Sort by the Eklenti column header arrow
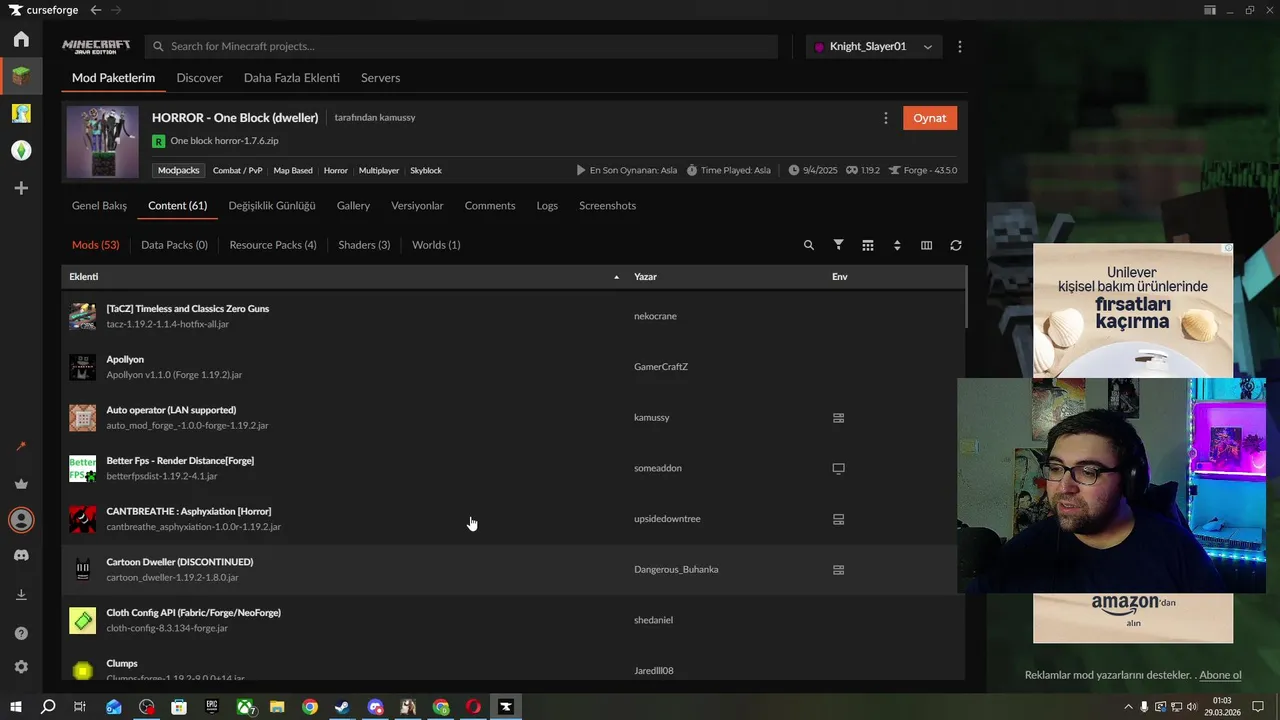The height and width of the screenshot is (720, 1280). pyautogui.click(x=616, y=277)
